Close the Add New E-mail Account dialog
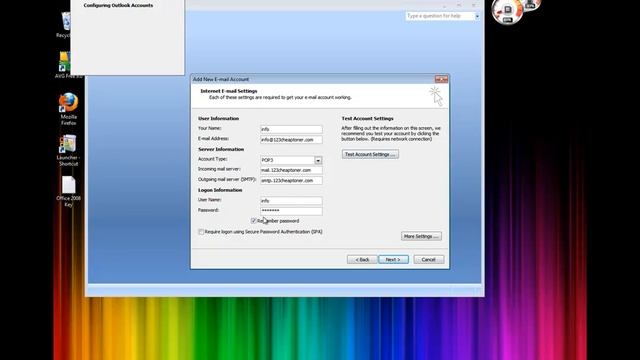 (441, 79)
